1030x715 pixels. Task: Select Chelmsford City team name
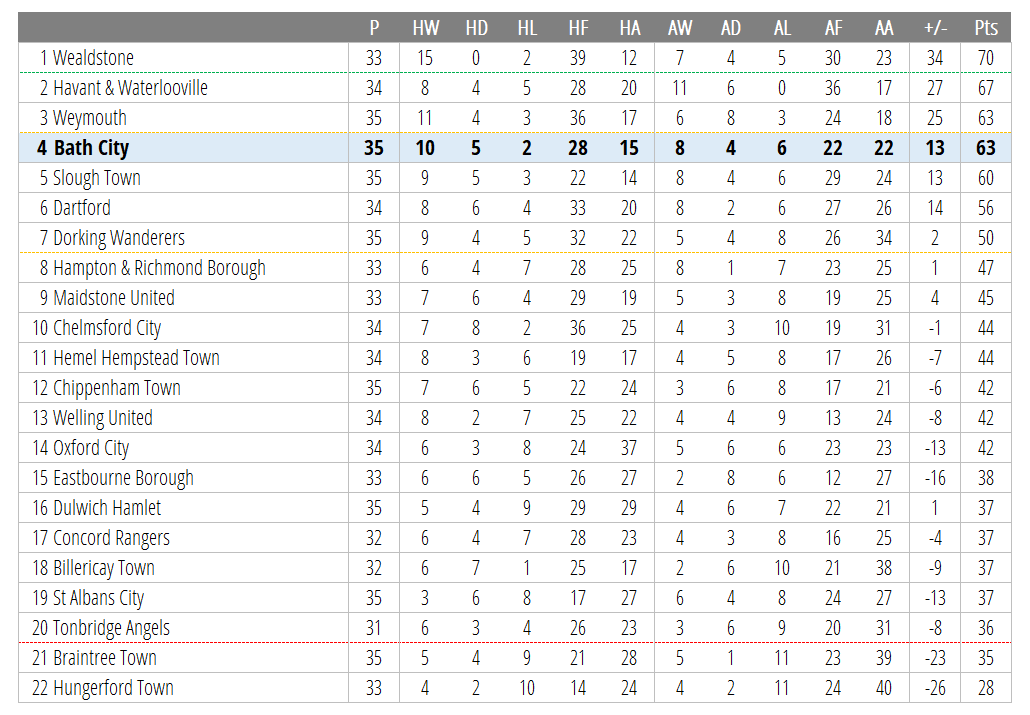point(107,328)
